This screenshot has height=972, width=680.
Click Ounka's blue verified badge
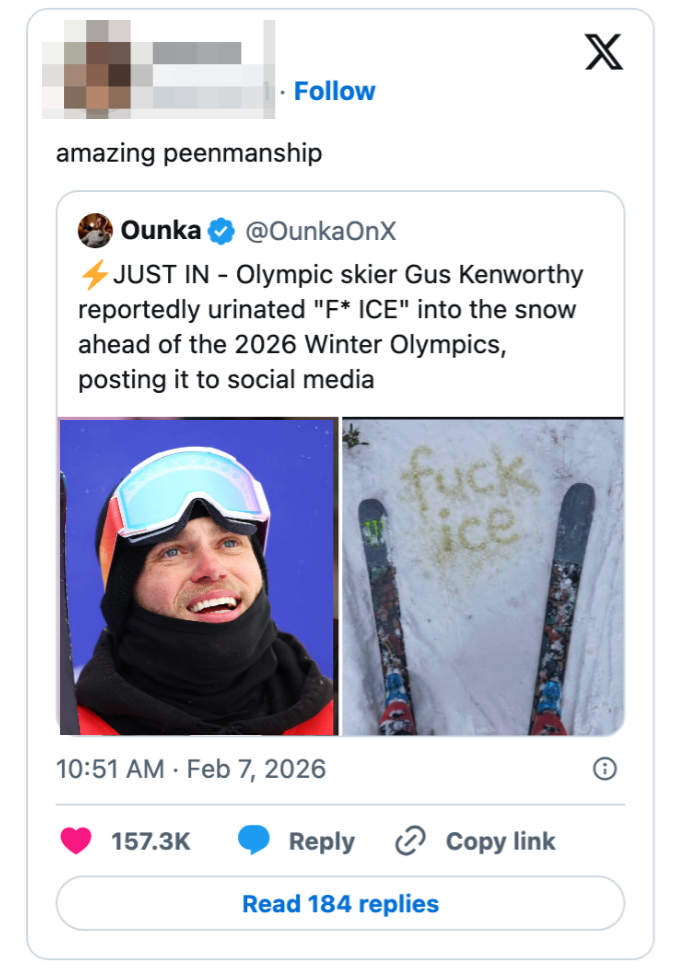pos(221,231)
